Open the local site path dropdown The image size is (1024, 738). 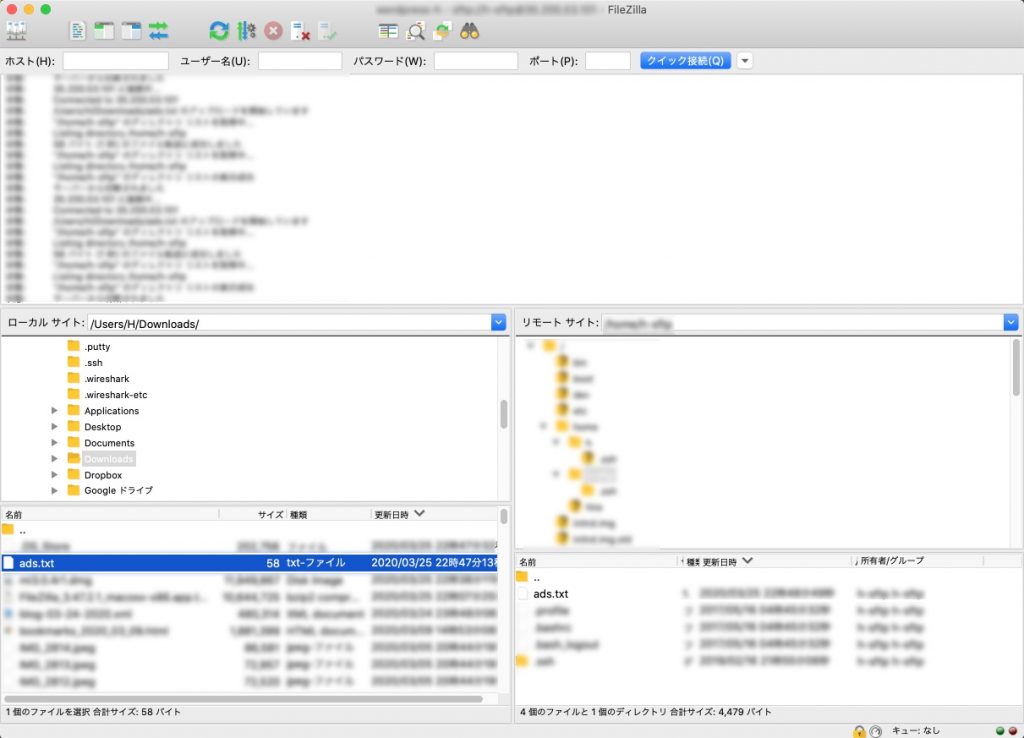coord(498,322)
